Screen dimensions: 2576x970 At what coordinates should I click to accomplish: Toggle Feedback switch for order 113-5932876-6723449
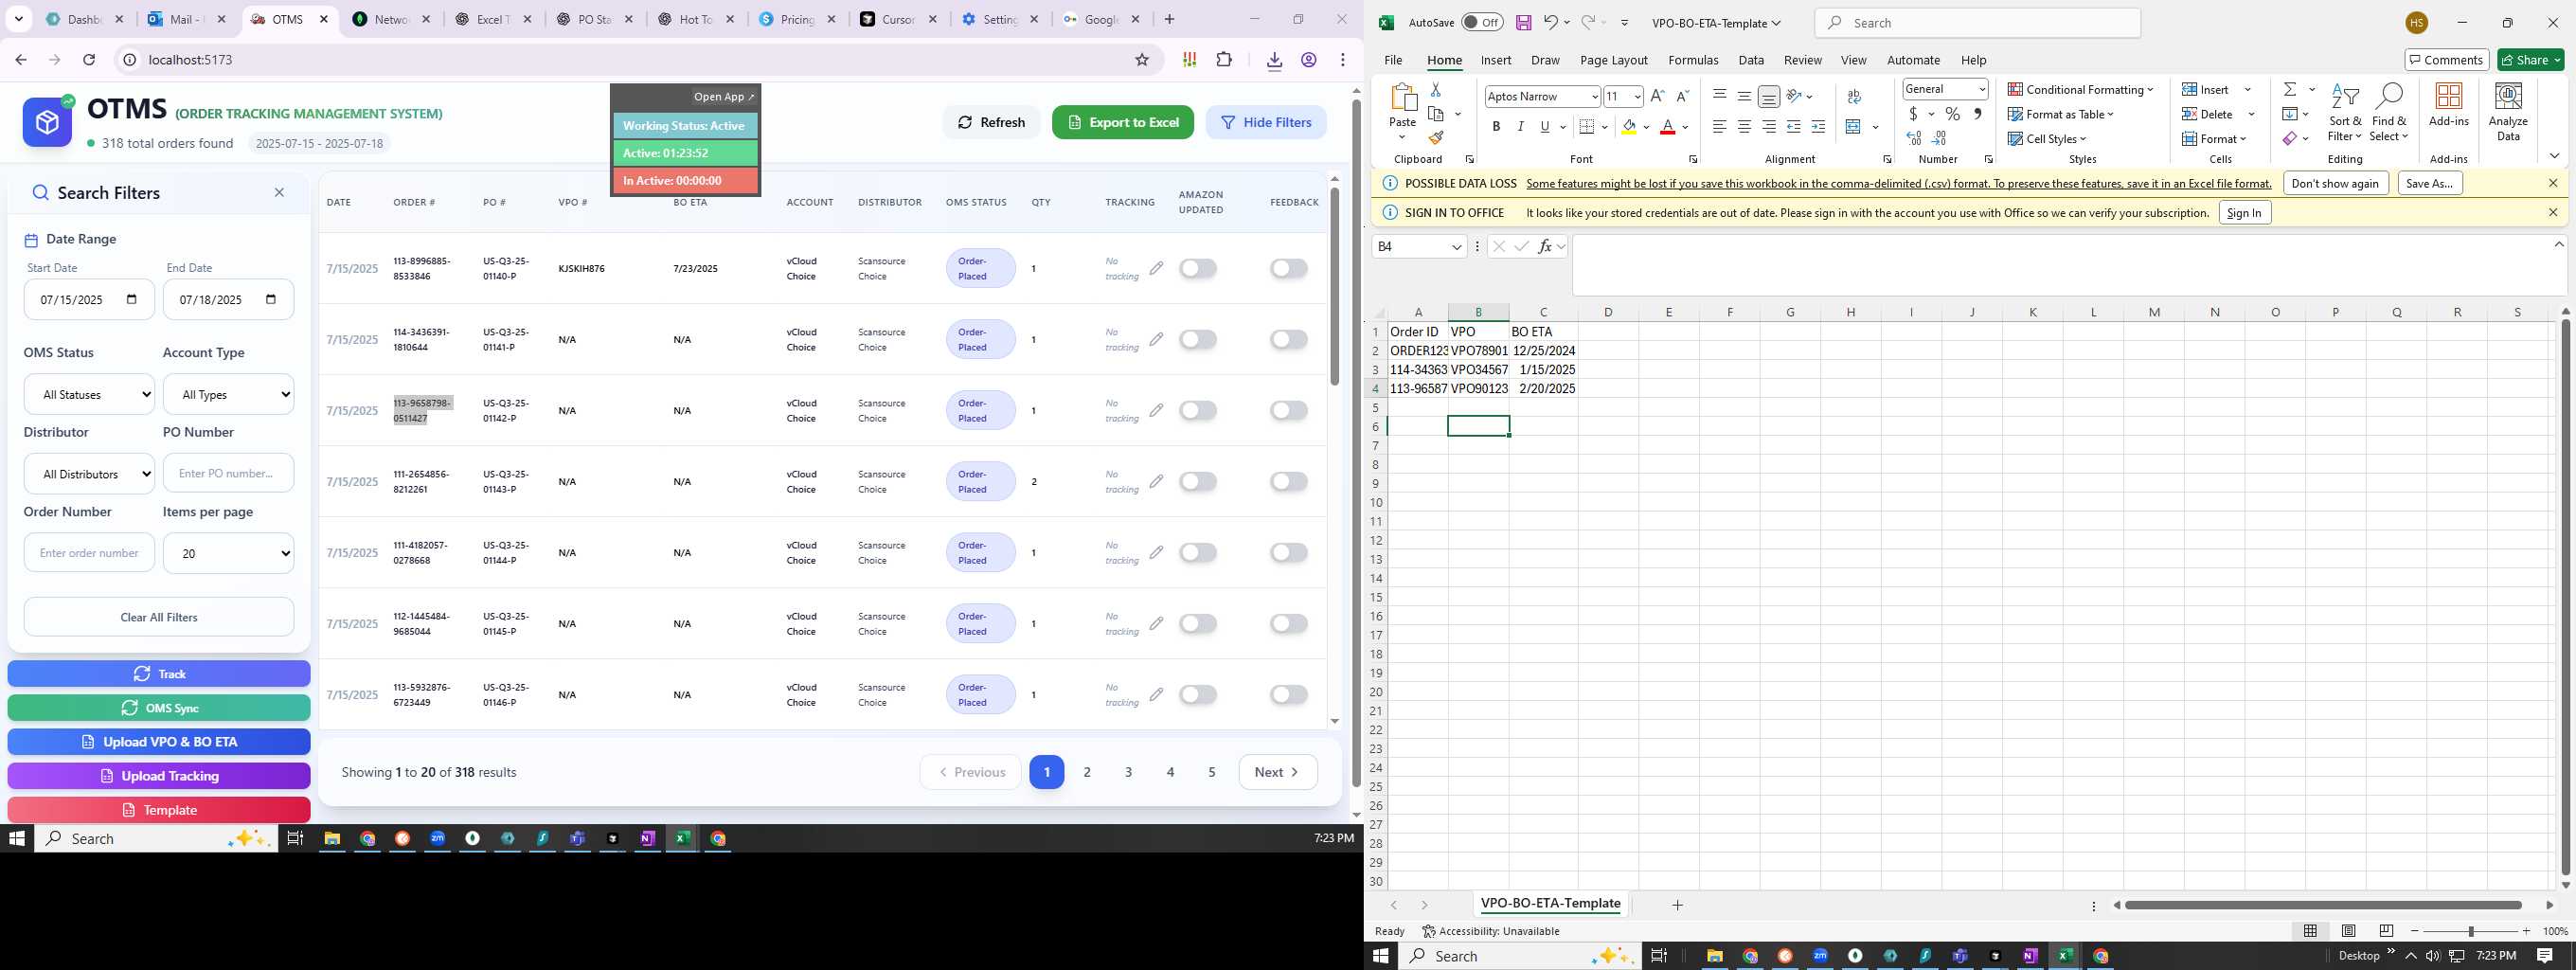tap(1289, 694)
